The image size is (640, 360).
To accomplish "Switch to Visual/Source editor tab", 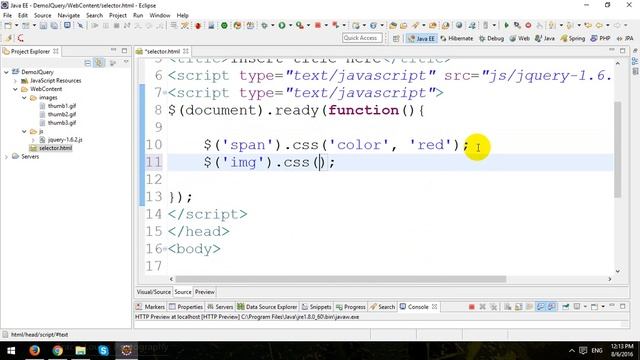I will point(153,292).
